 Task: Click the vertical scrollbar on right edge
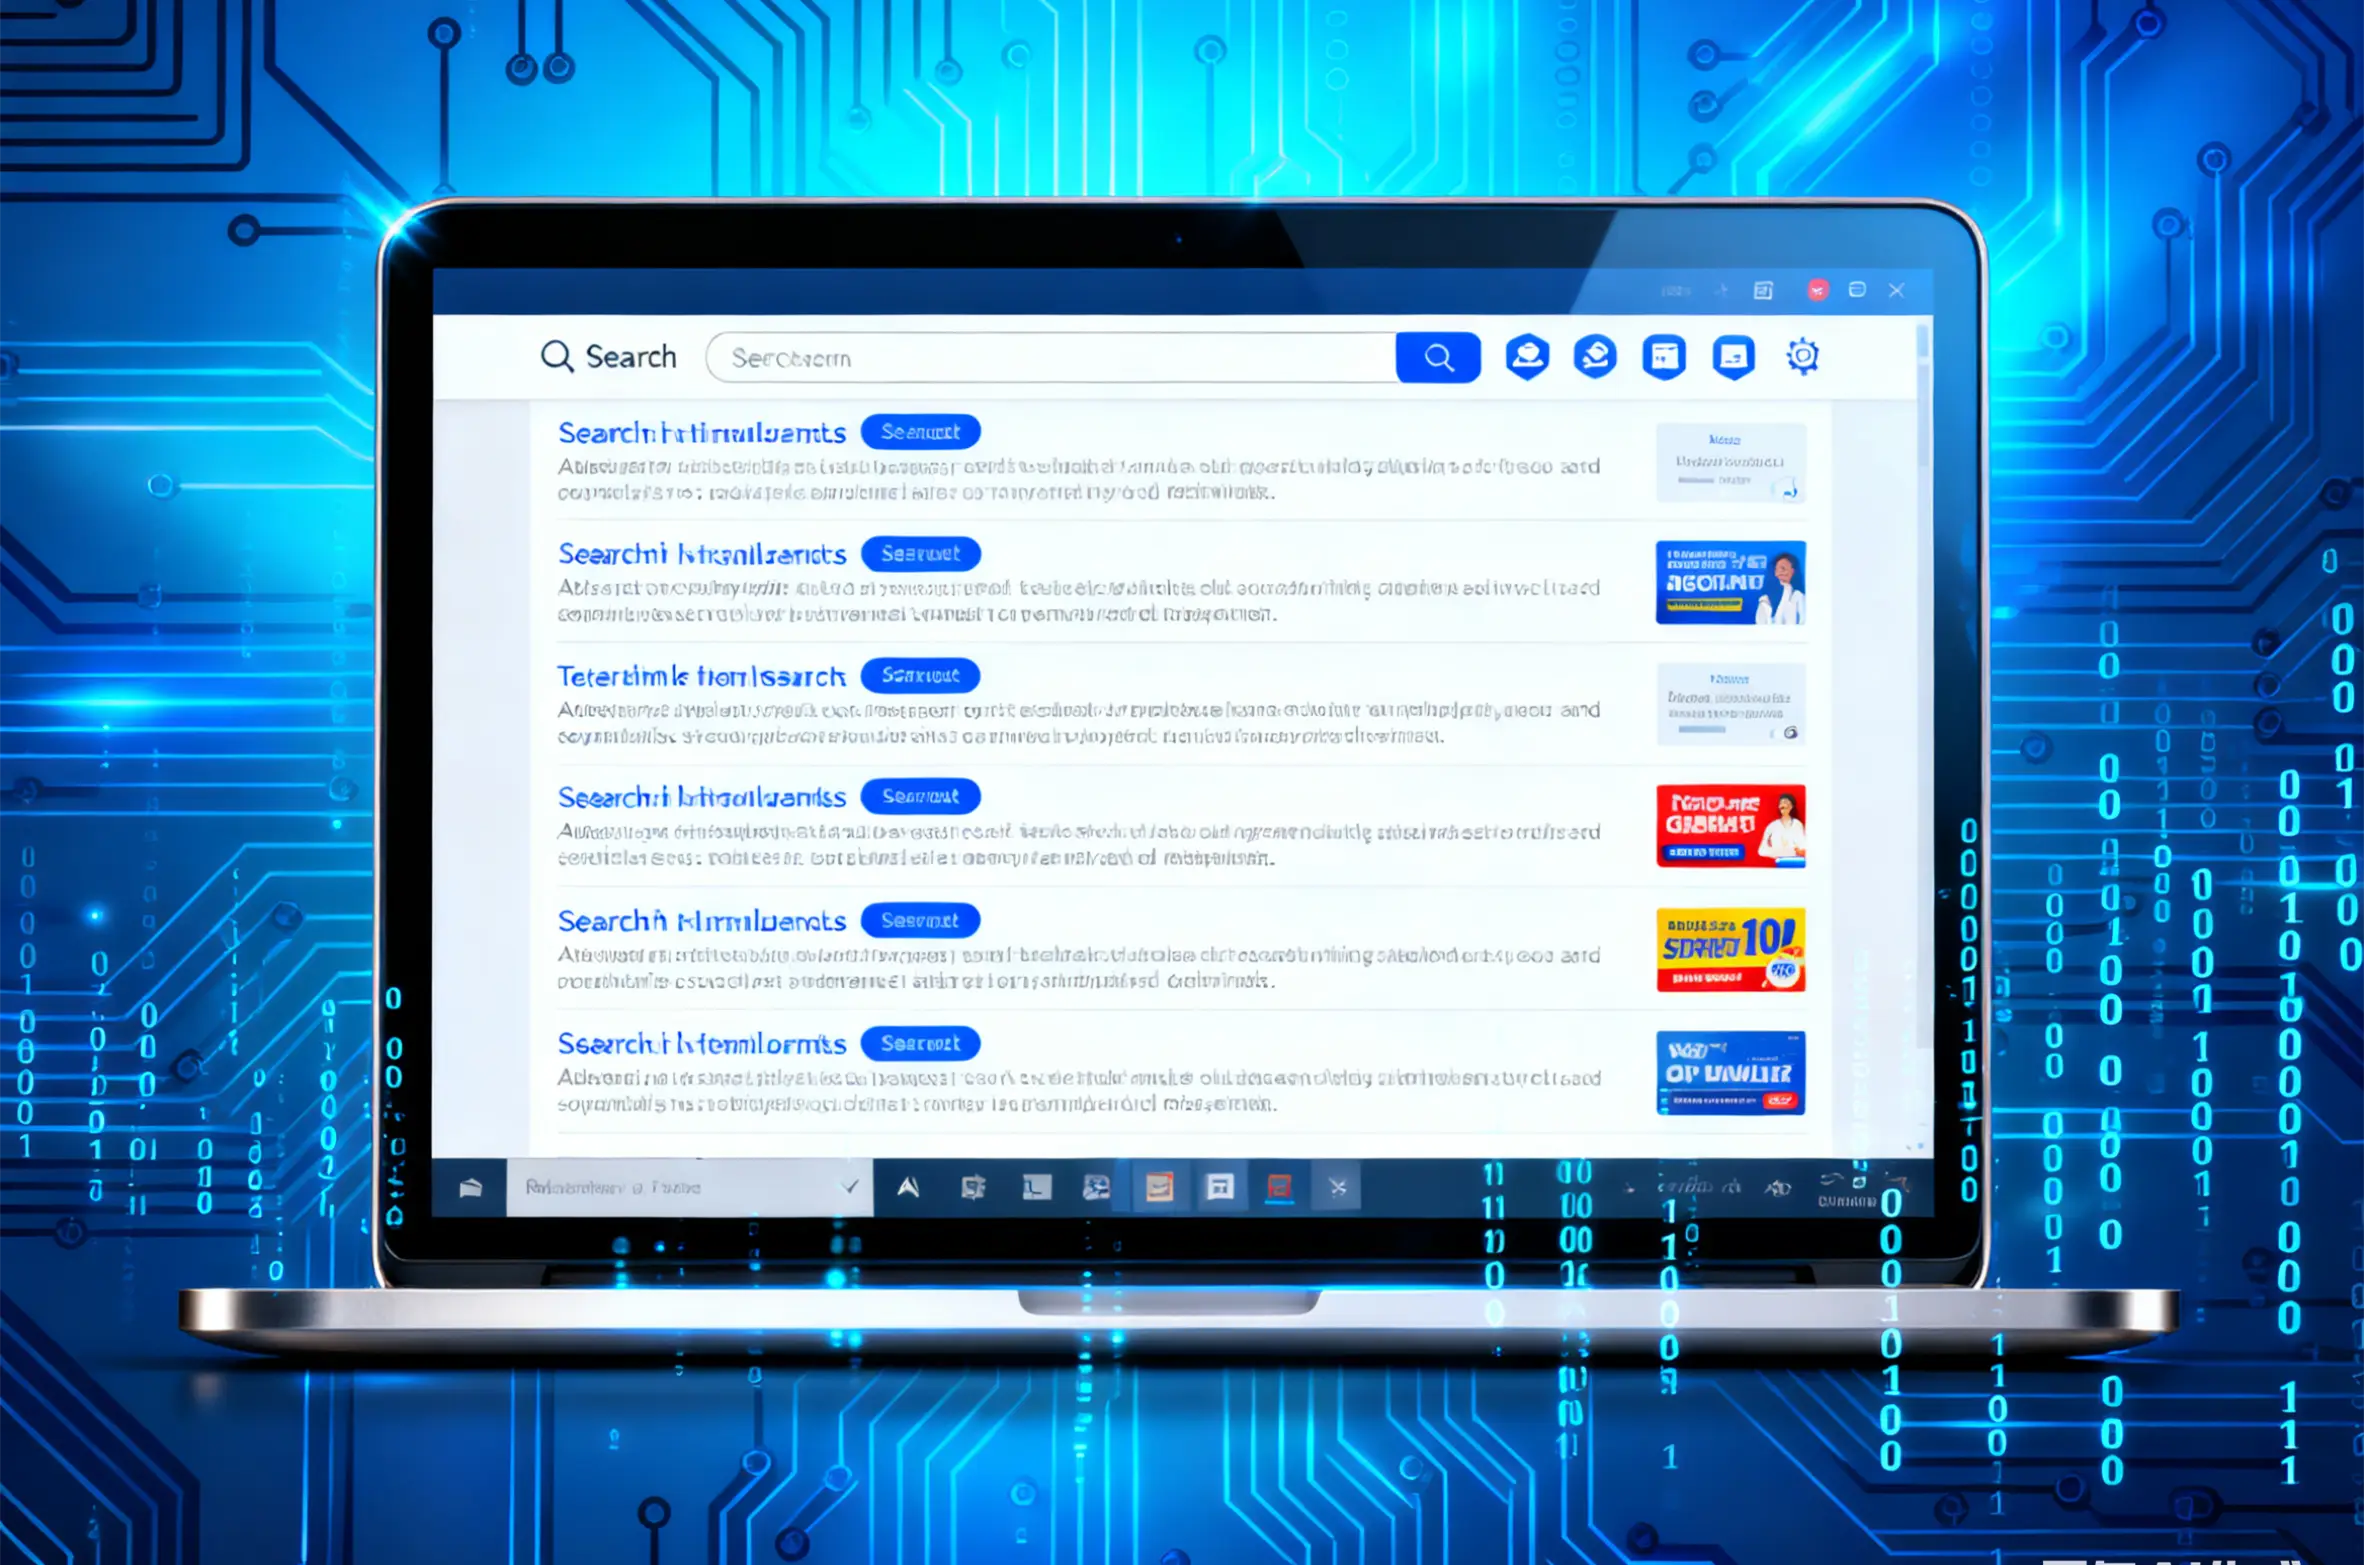[1922, 400]
